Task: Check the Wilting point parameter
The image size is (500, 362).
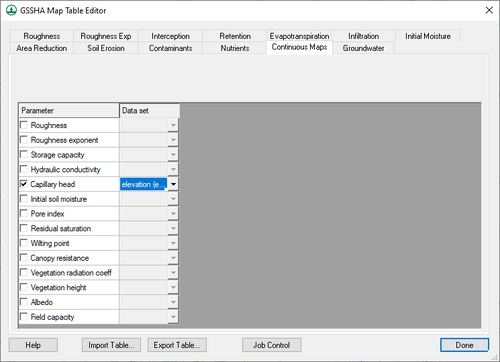Action: [x=24, y=243]
